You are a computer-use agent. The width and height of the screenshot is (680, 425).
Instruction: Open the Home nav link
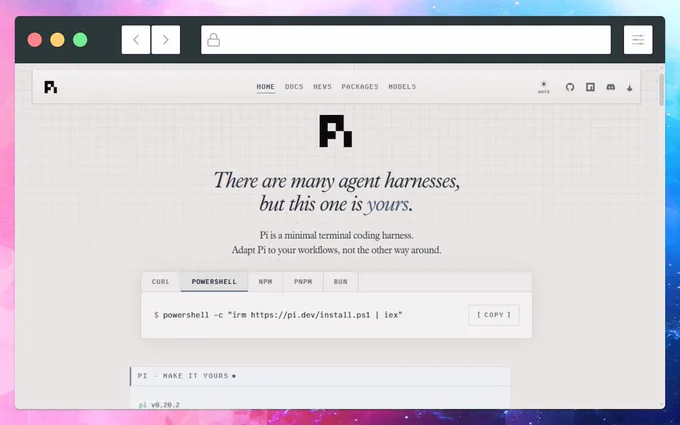point(265,87)
